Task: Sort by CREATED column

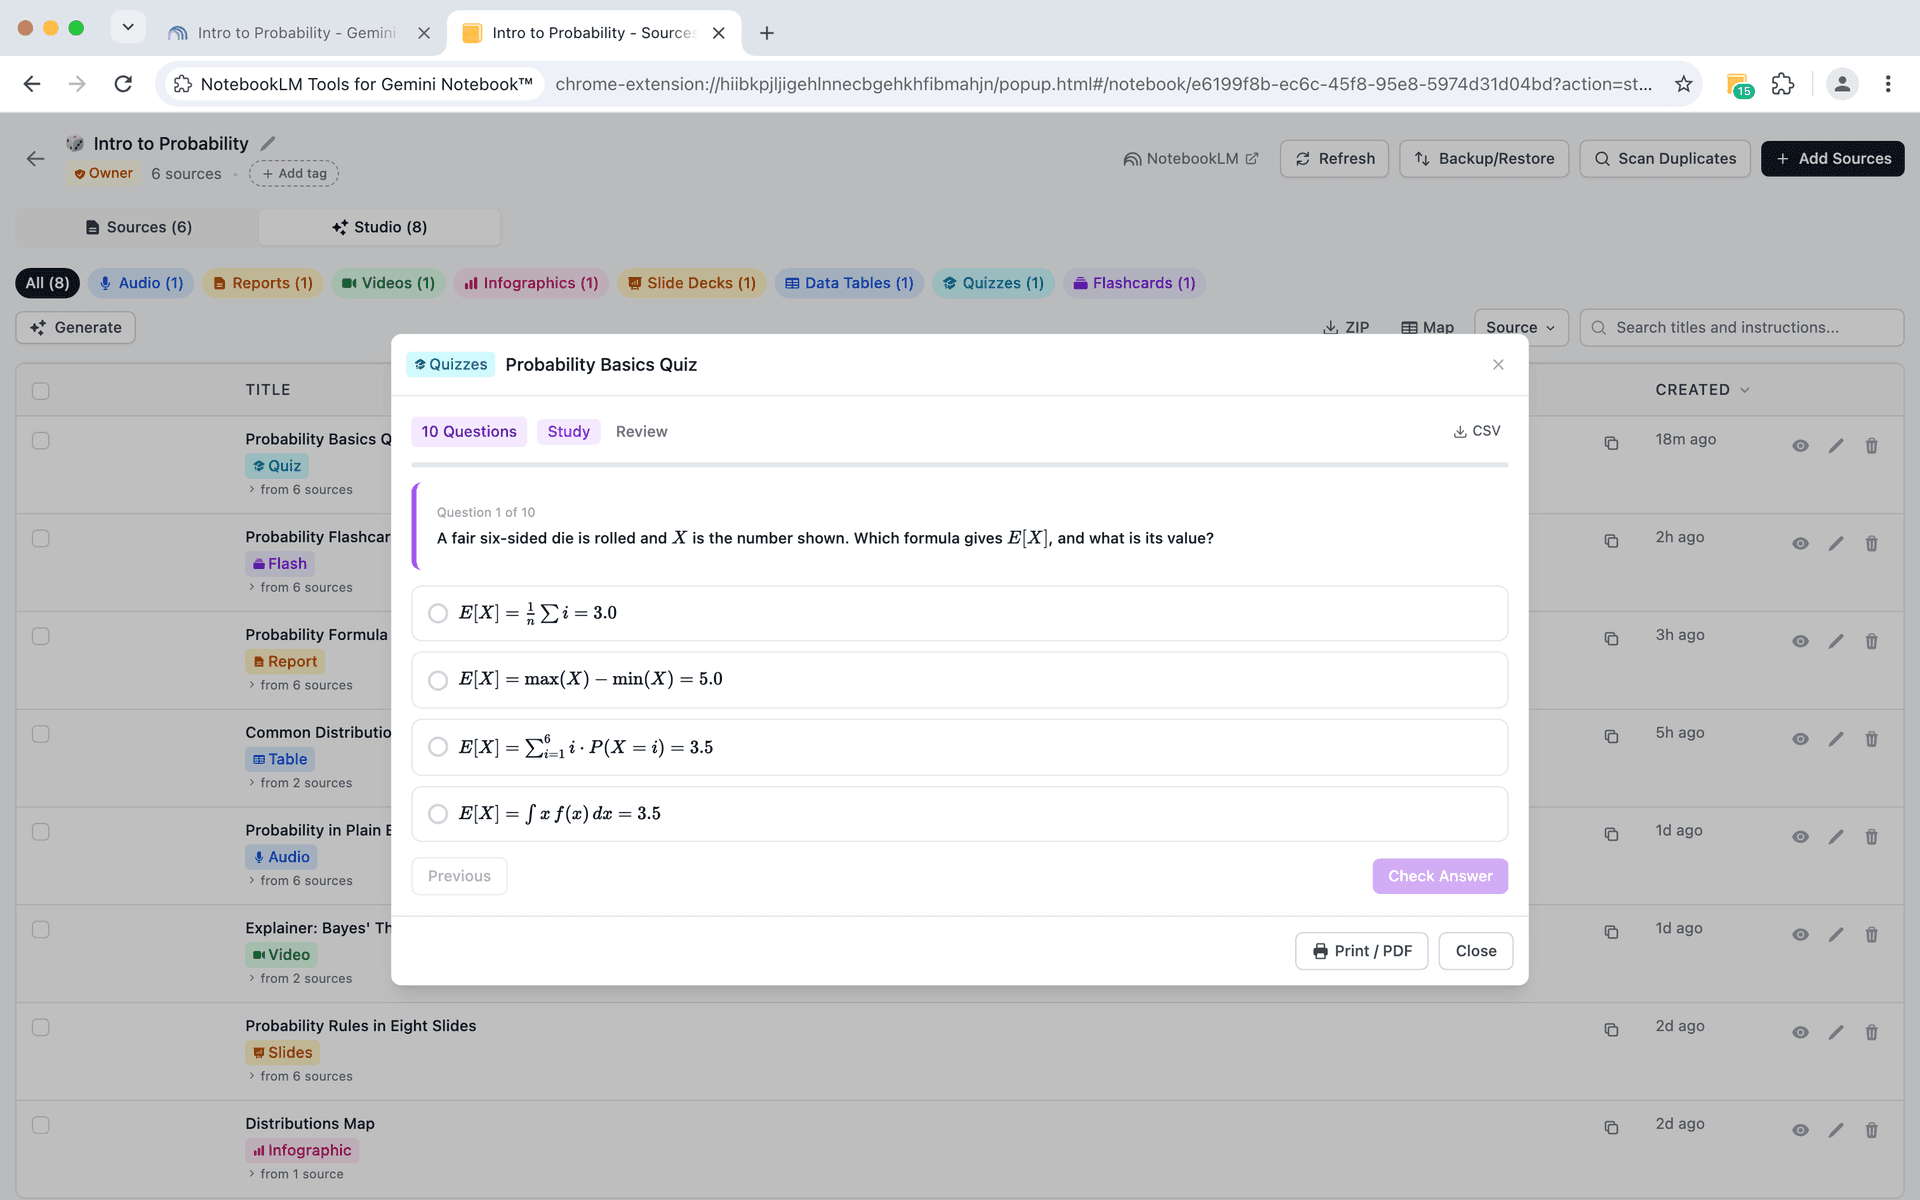Action: (x=1701, y=390)
